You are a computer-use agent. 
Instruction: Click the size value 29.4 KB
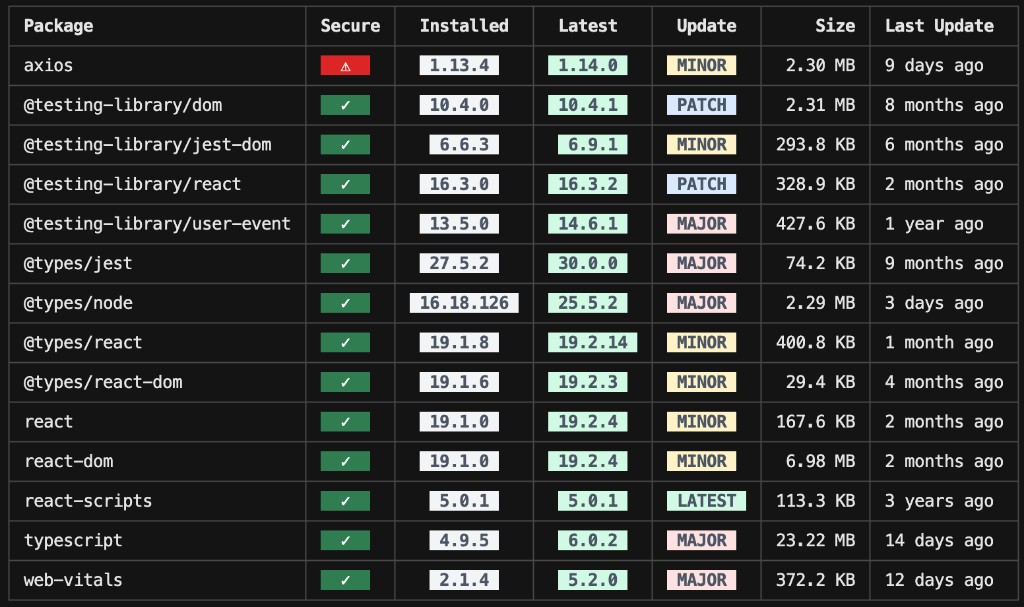[x=820, y=382]
